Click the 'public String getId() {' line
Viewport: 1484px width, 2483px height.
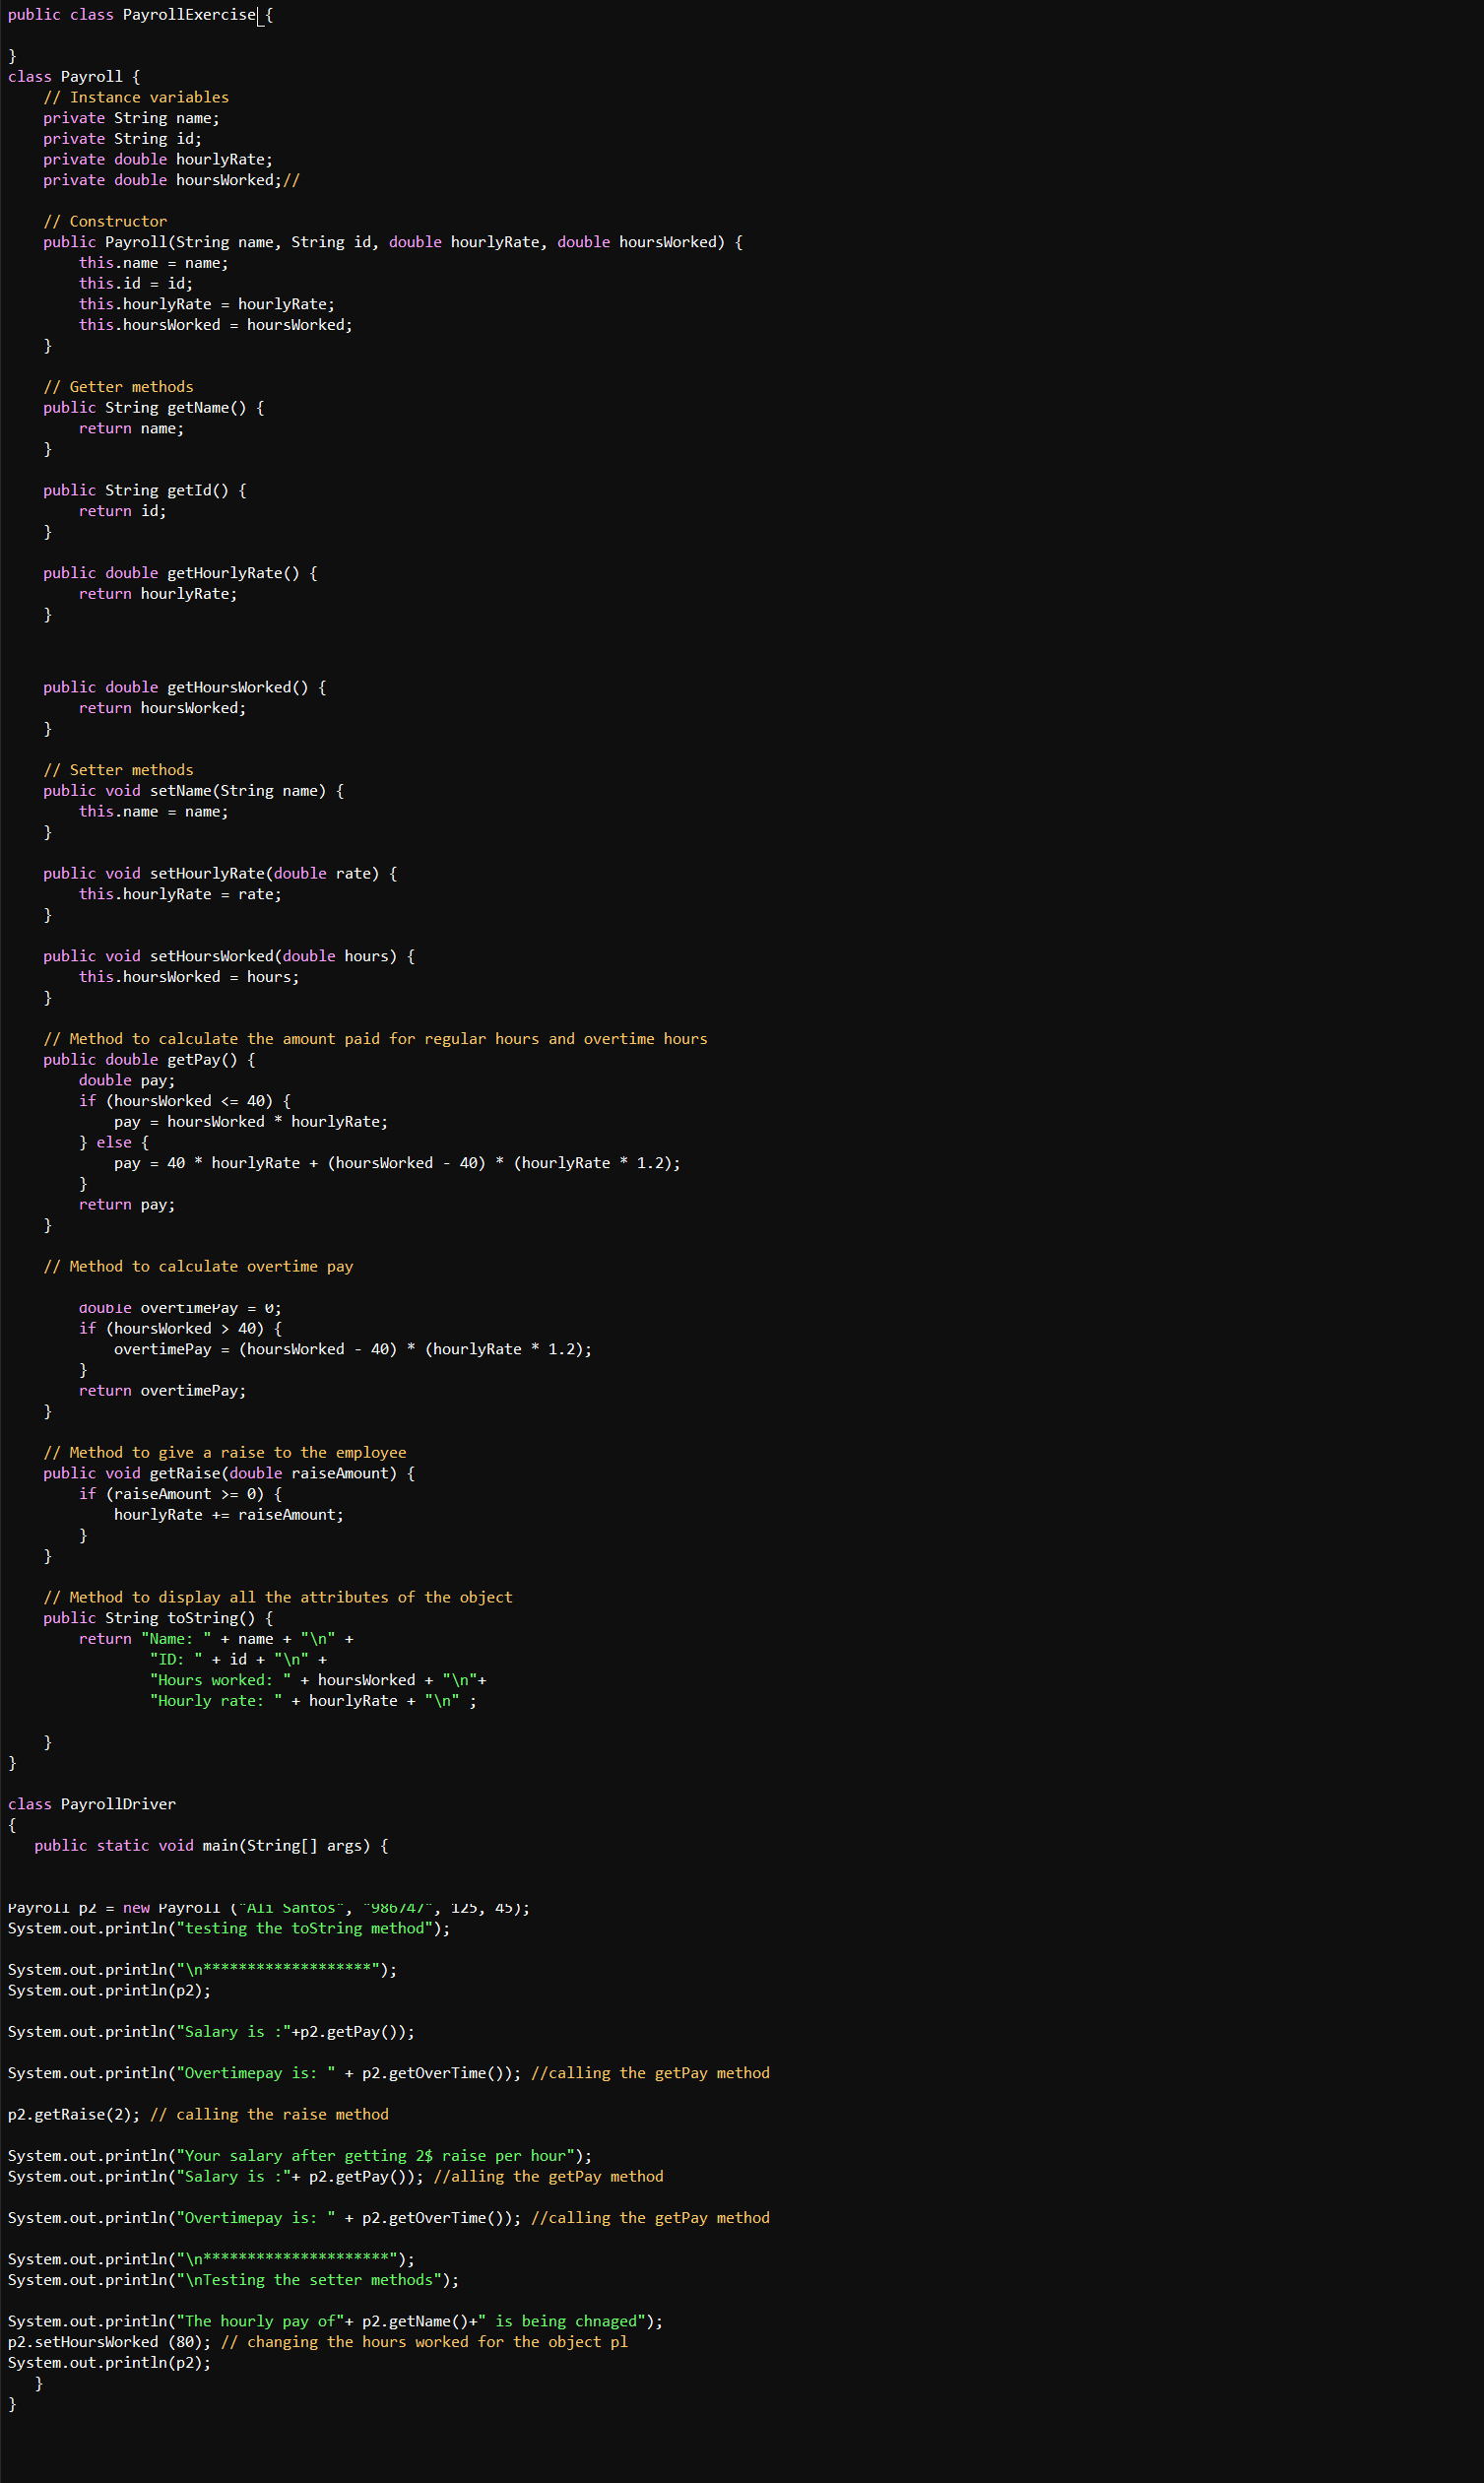[145, 491]
